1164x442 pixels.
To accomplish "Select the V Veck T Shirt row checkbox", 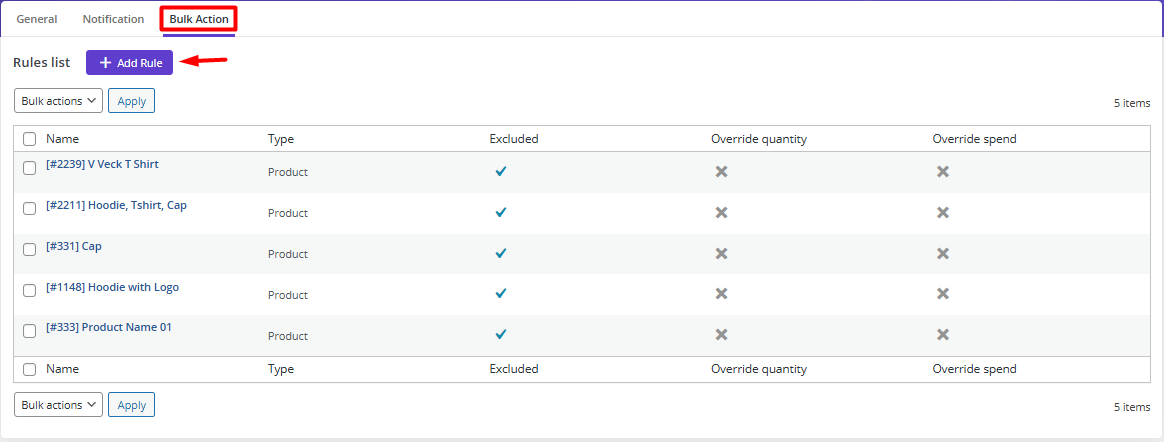I will 30,169.
